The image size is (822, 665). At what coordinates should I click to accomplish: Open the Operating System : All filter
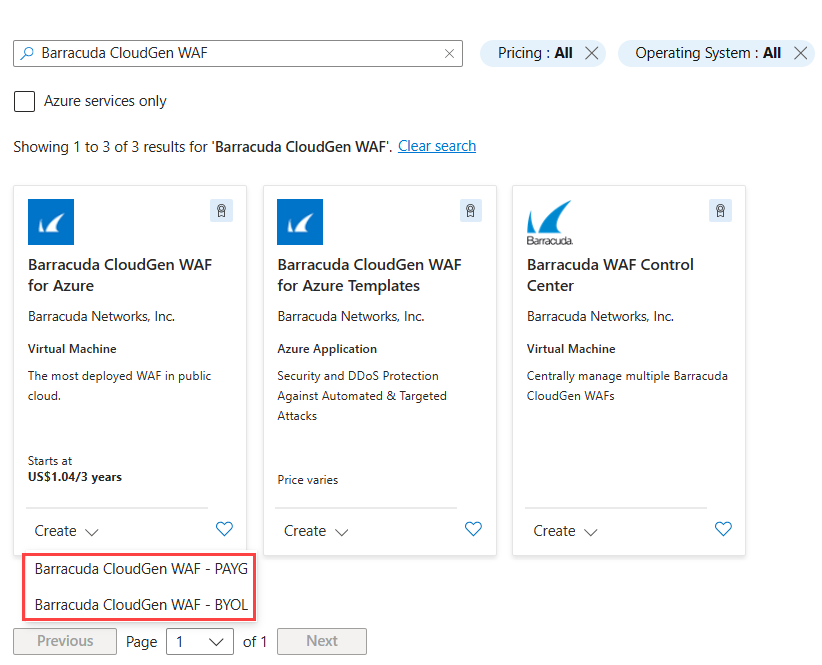coord(708,53)
